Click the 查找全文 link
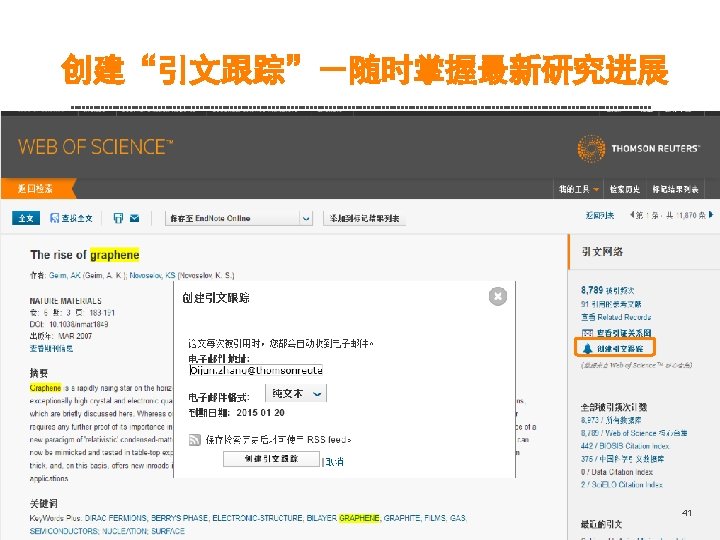Image resolution: width=720 pixels, height=540 pixels. pos(71,218)
